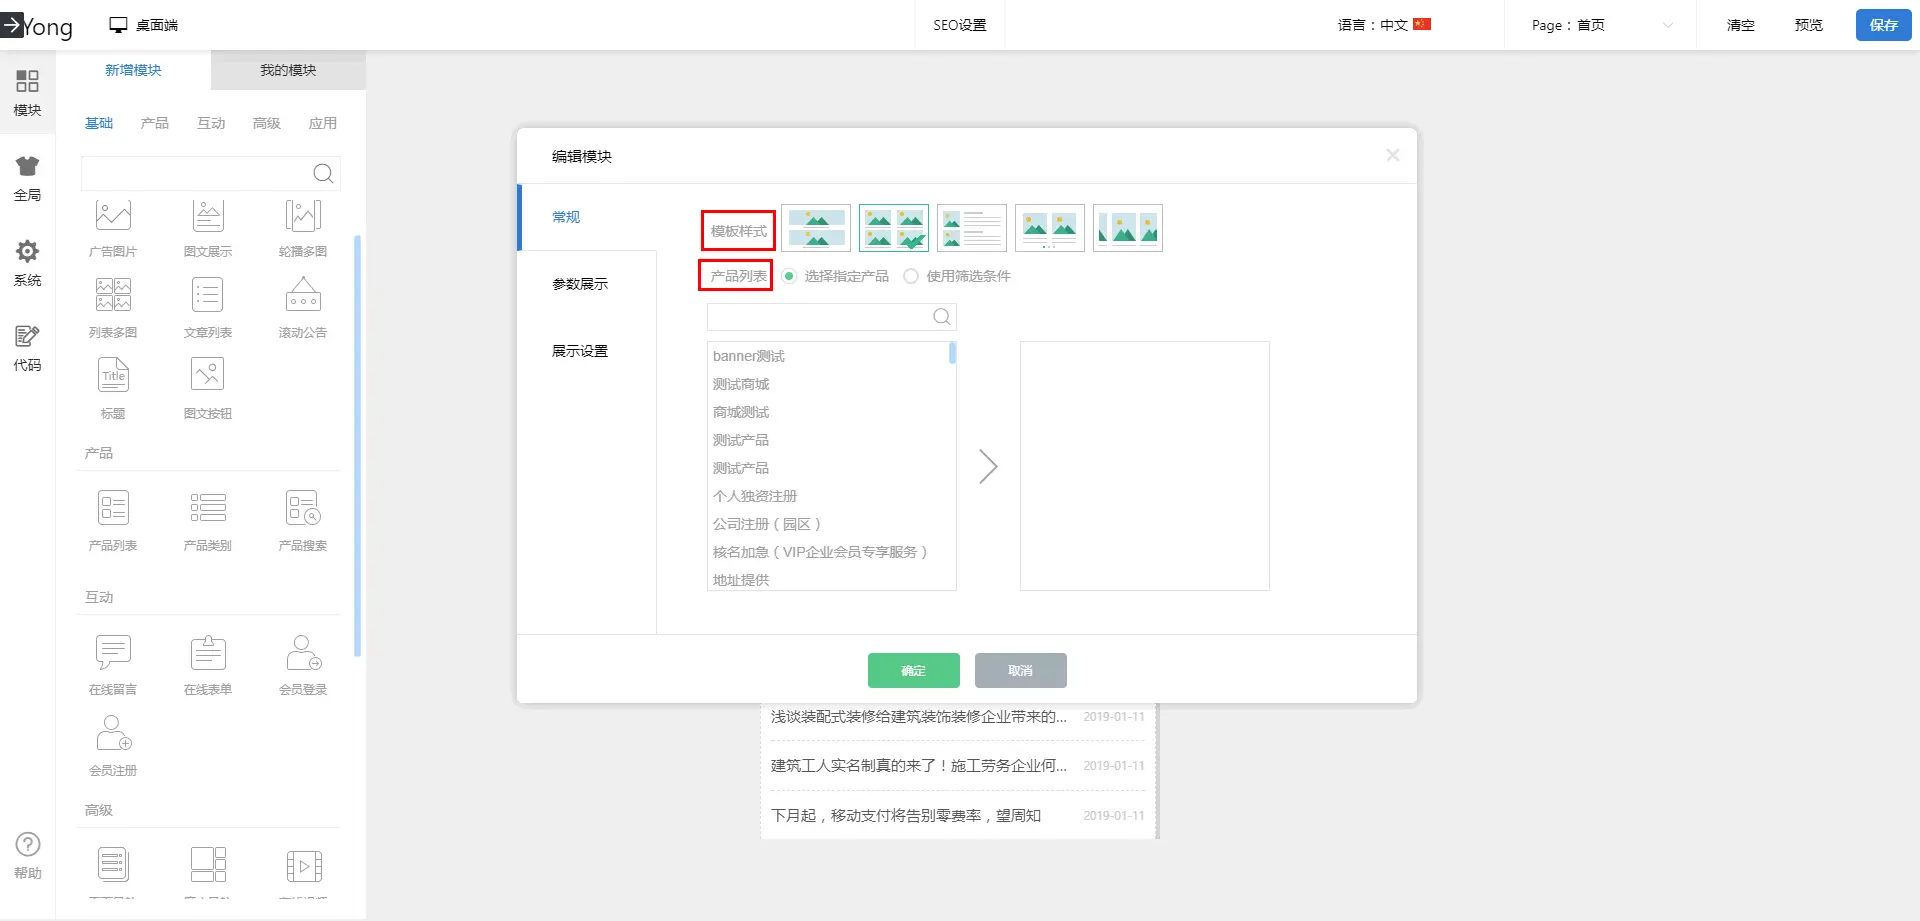This screenshot has height=921, width=1920.
Task: Select the 广告图片 module icon
Action: point(113,217)
